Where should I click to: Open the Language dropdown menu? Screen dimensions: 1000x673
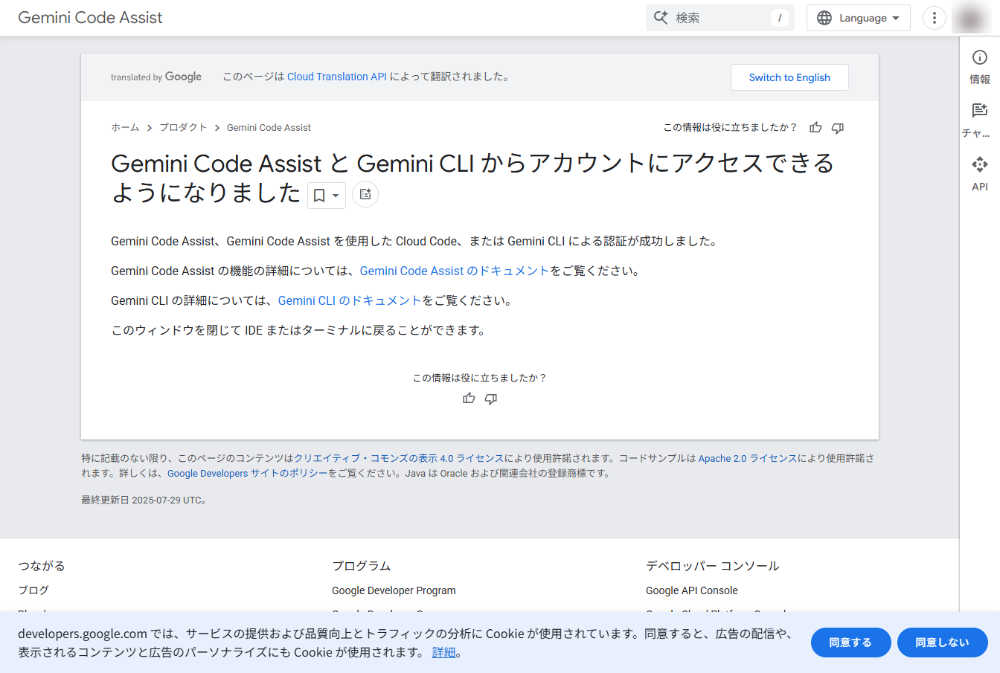[858, 18]
